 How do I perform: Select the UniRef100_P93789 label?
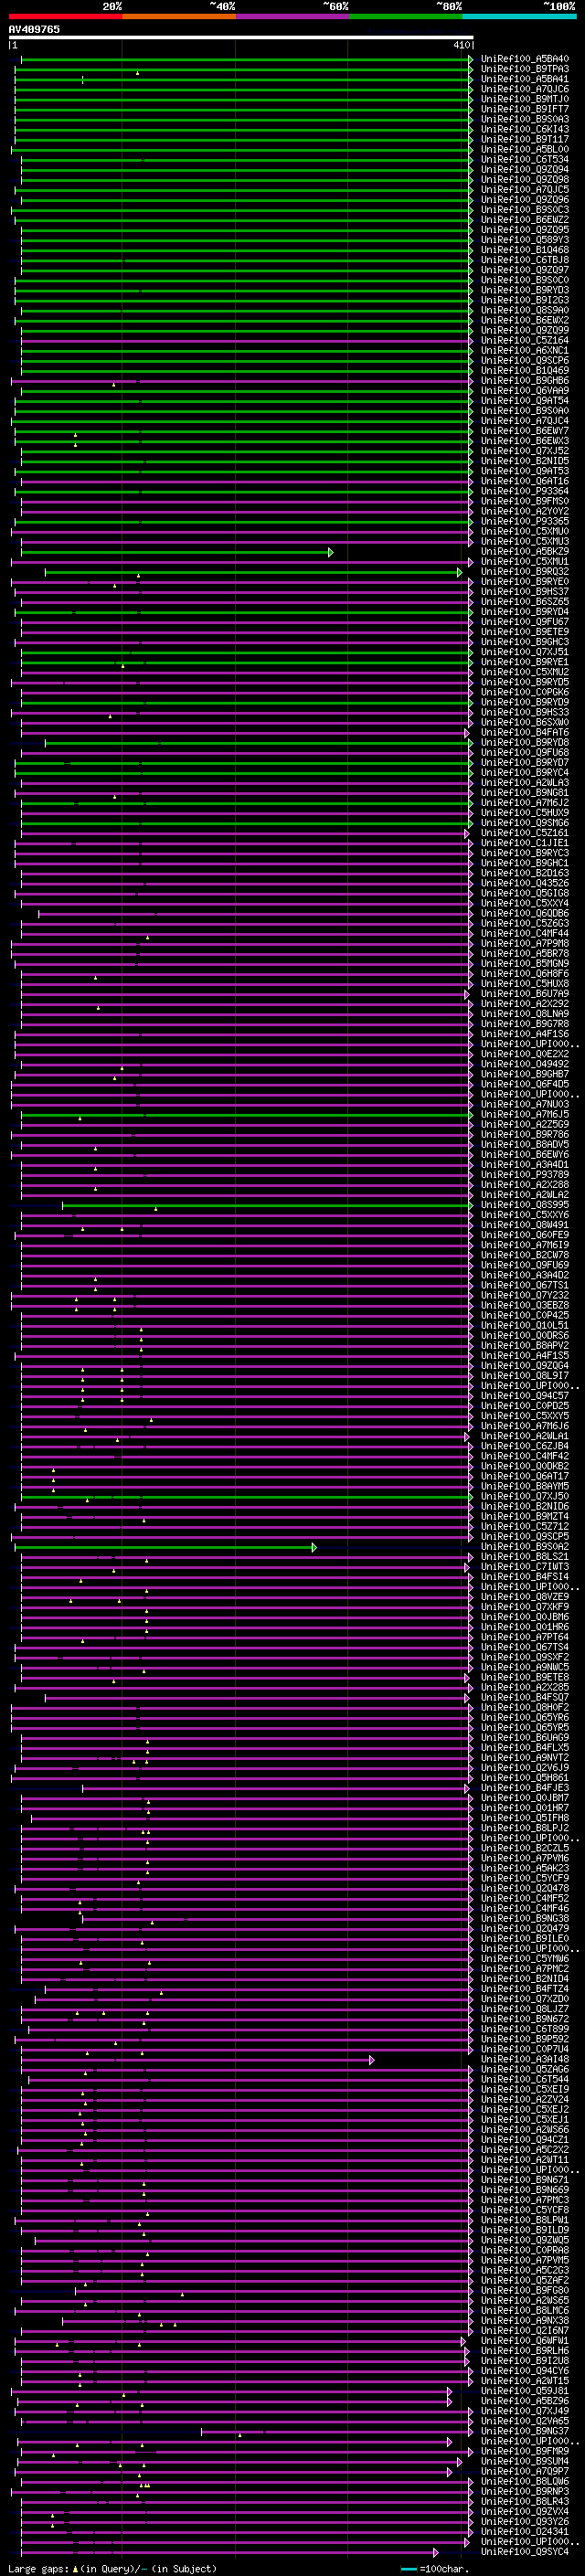[x=525, y=1174]
